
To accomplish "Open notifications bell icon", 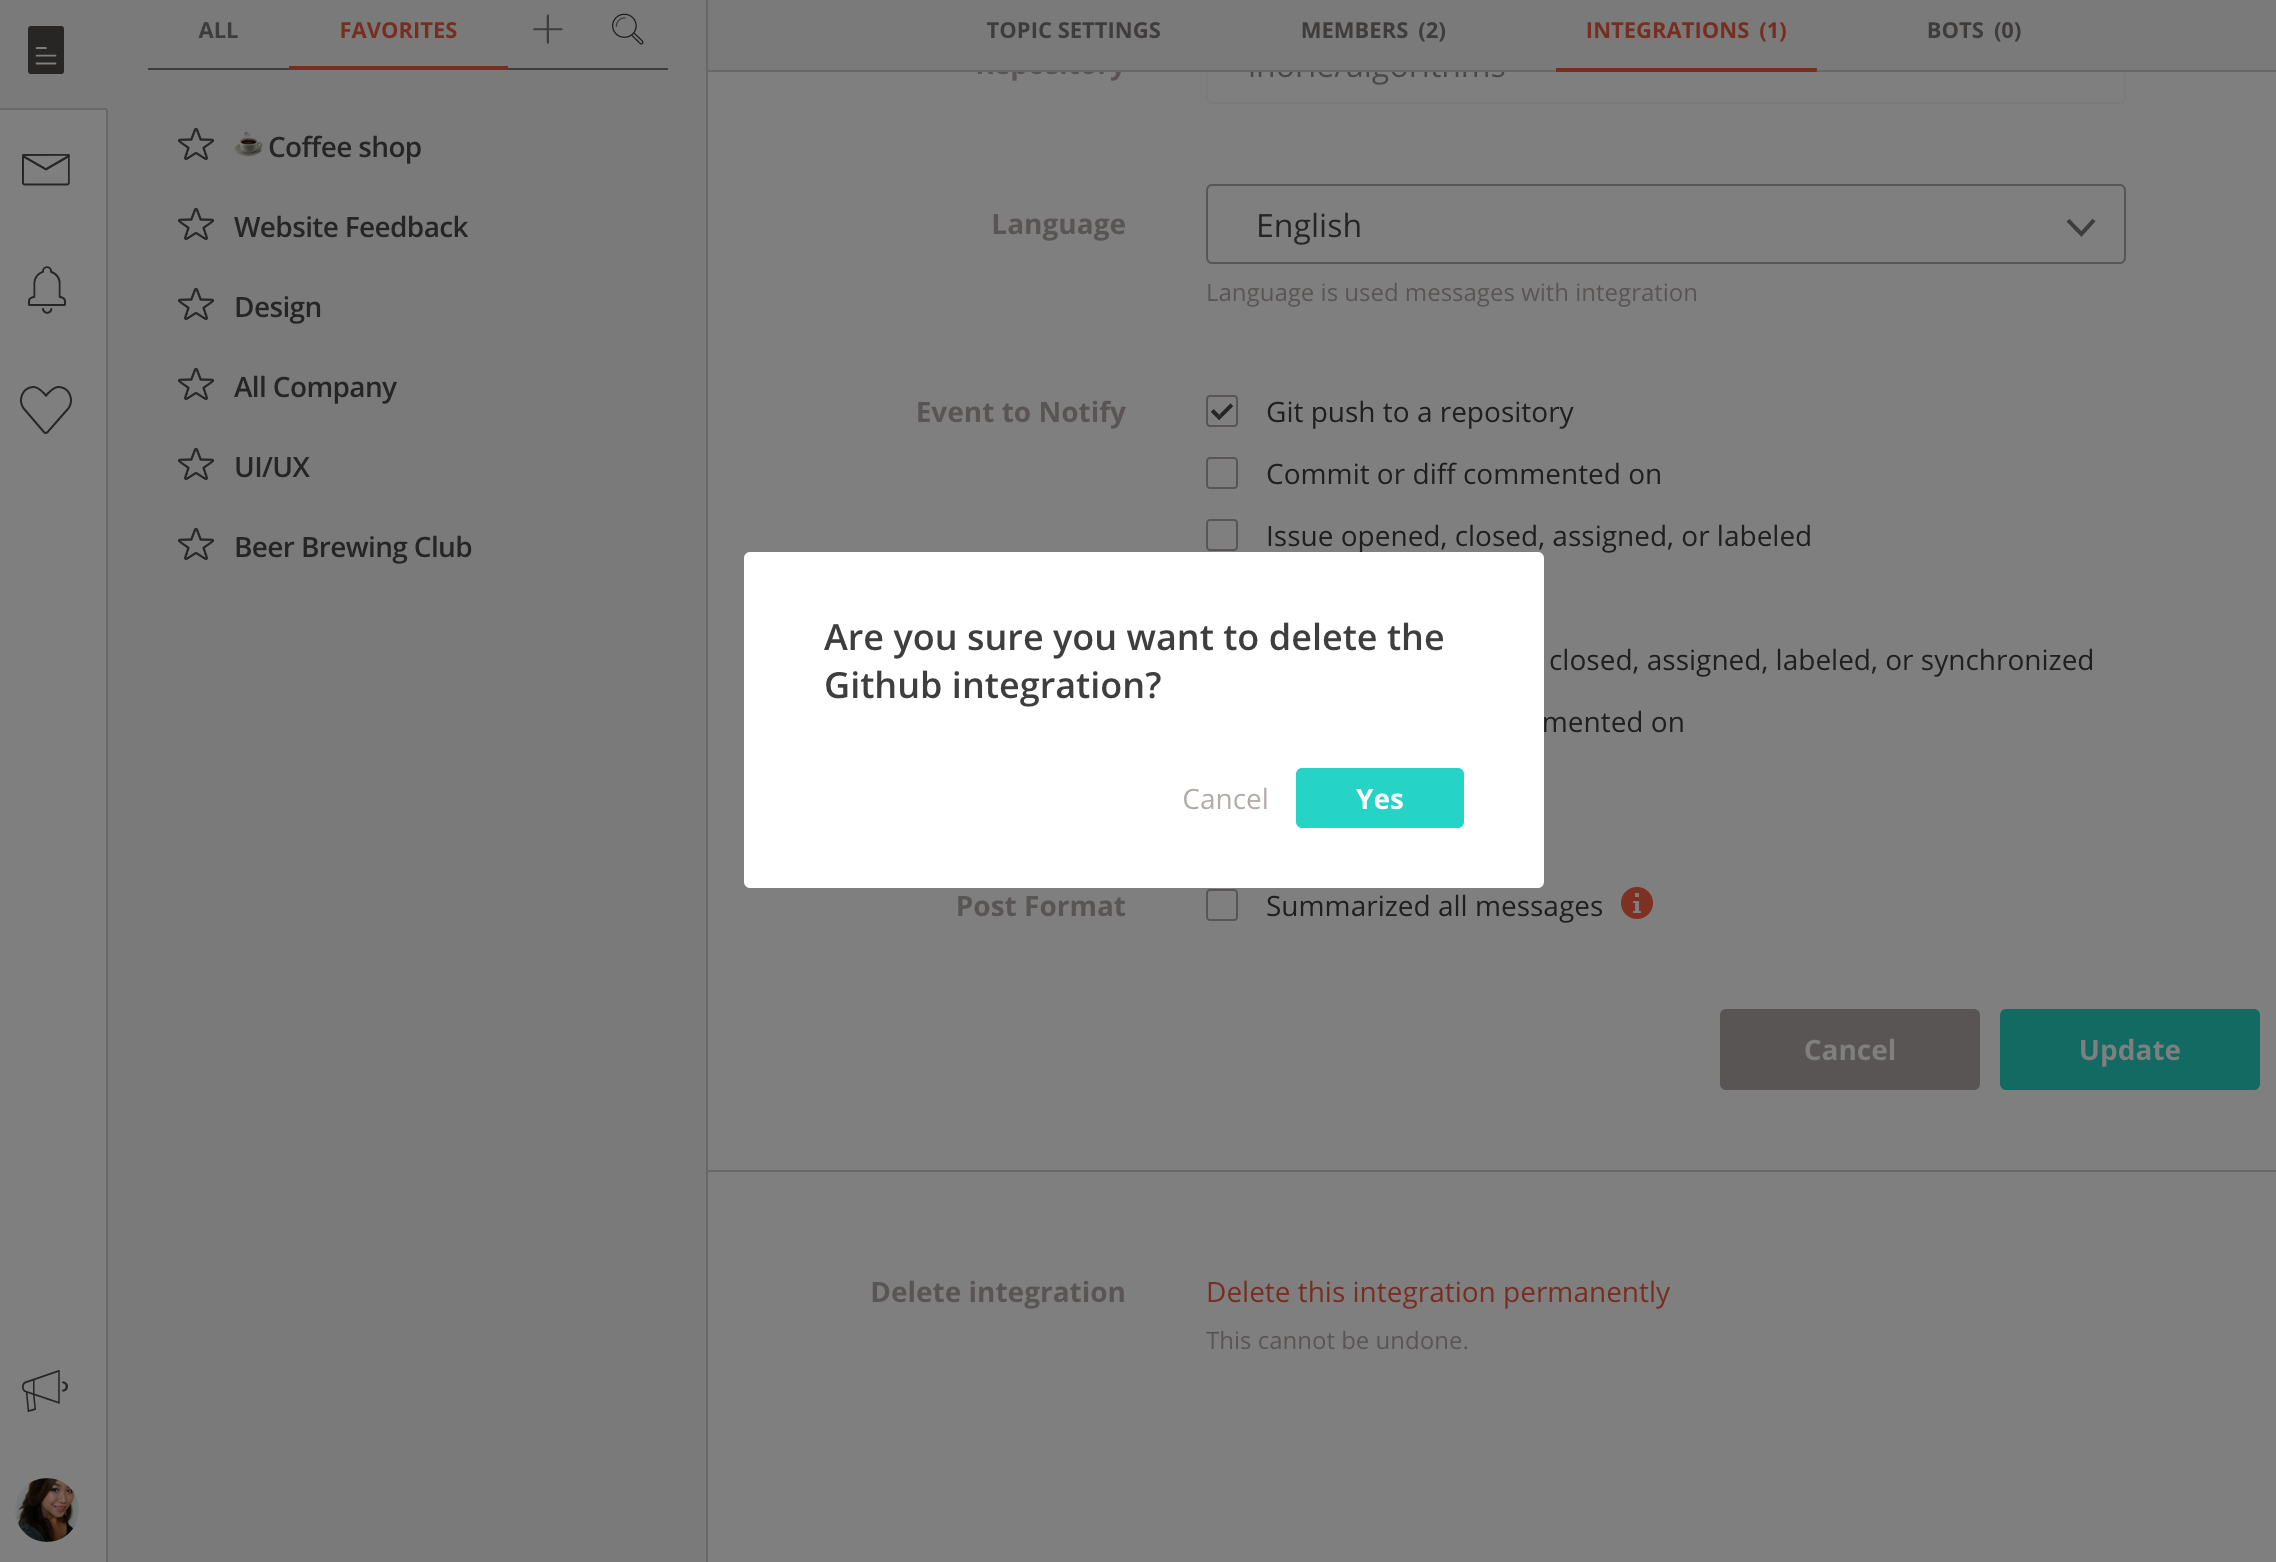I will point(46,290).
